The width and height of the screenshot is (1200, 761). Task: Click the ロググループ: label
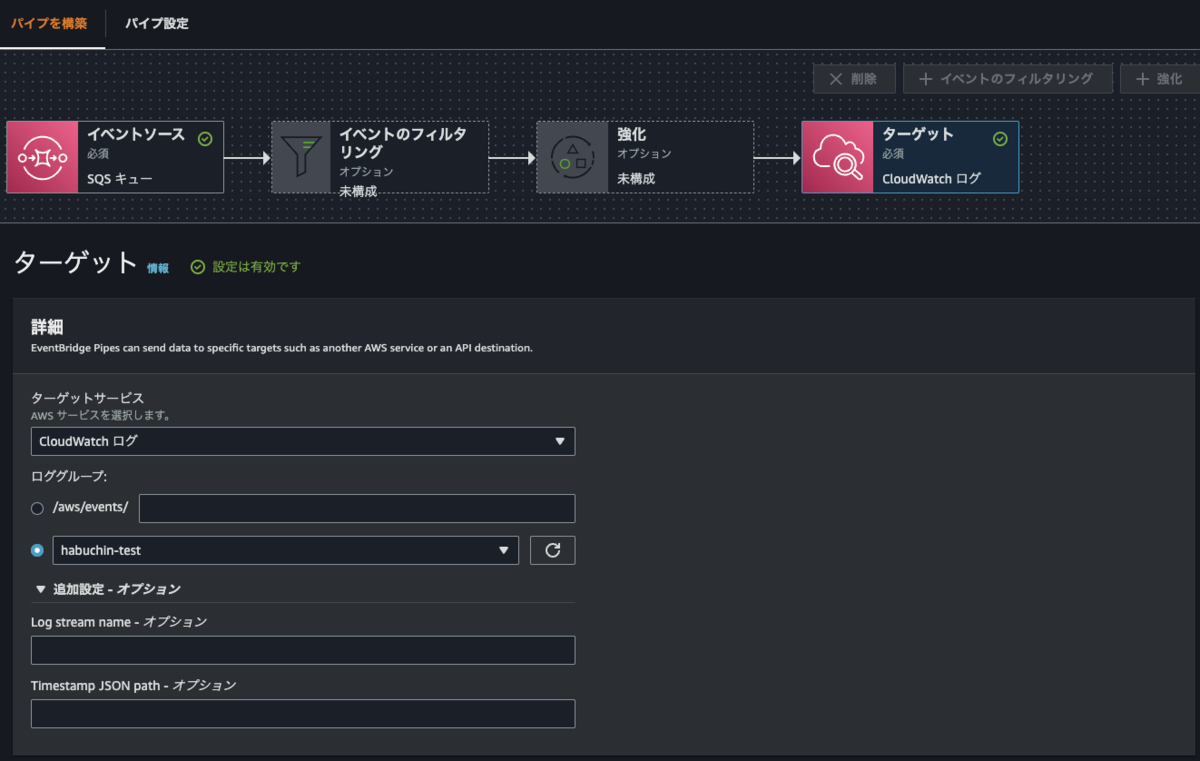[69, 476]
